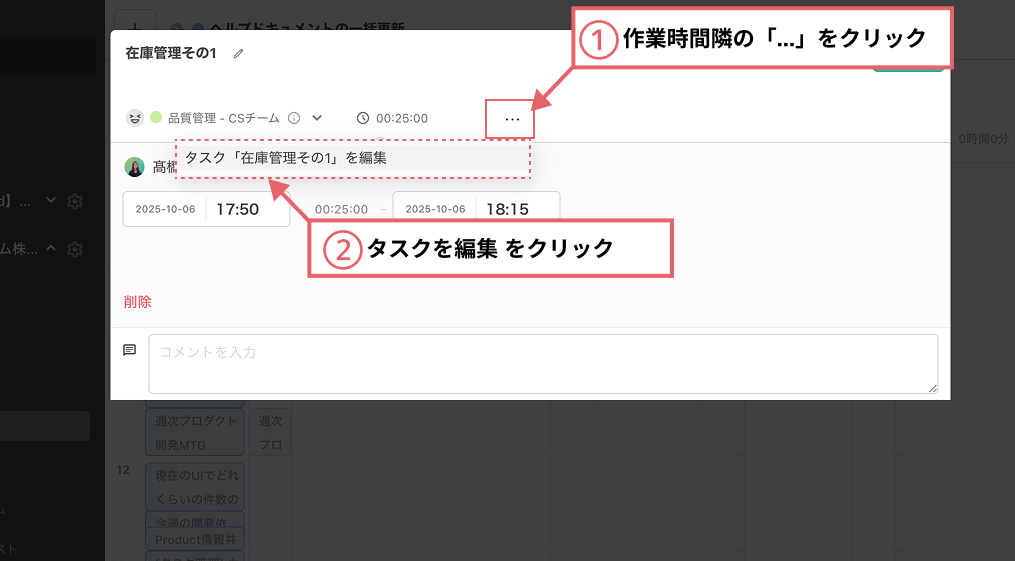Click the pencil icon beside 在庫管理その1
Image resolution: width=1015 pixels, height=561 pixels.
239,54
